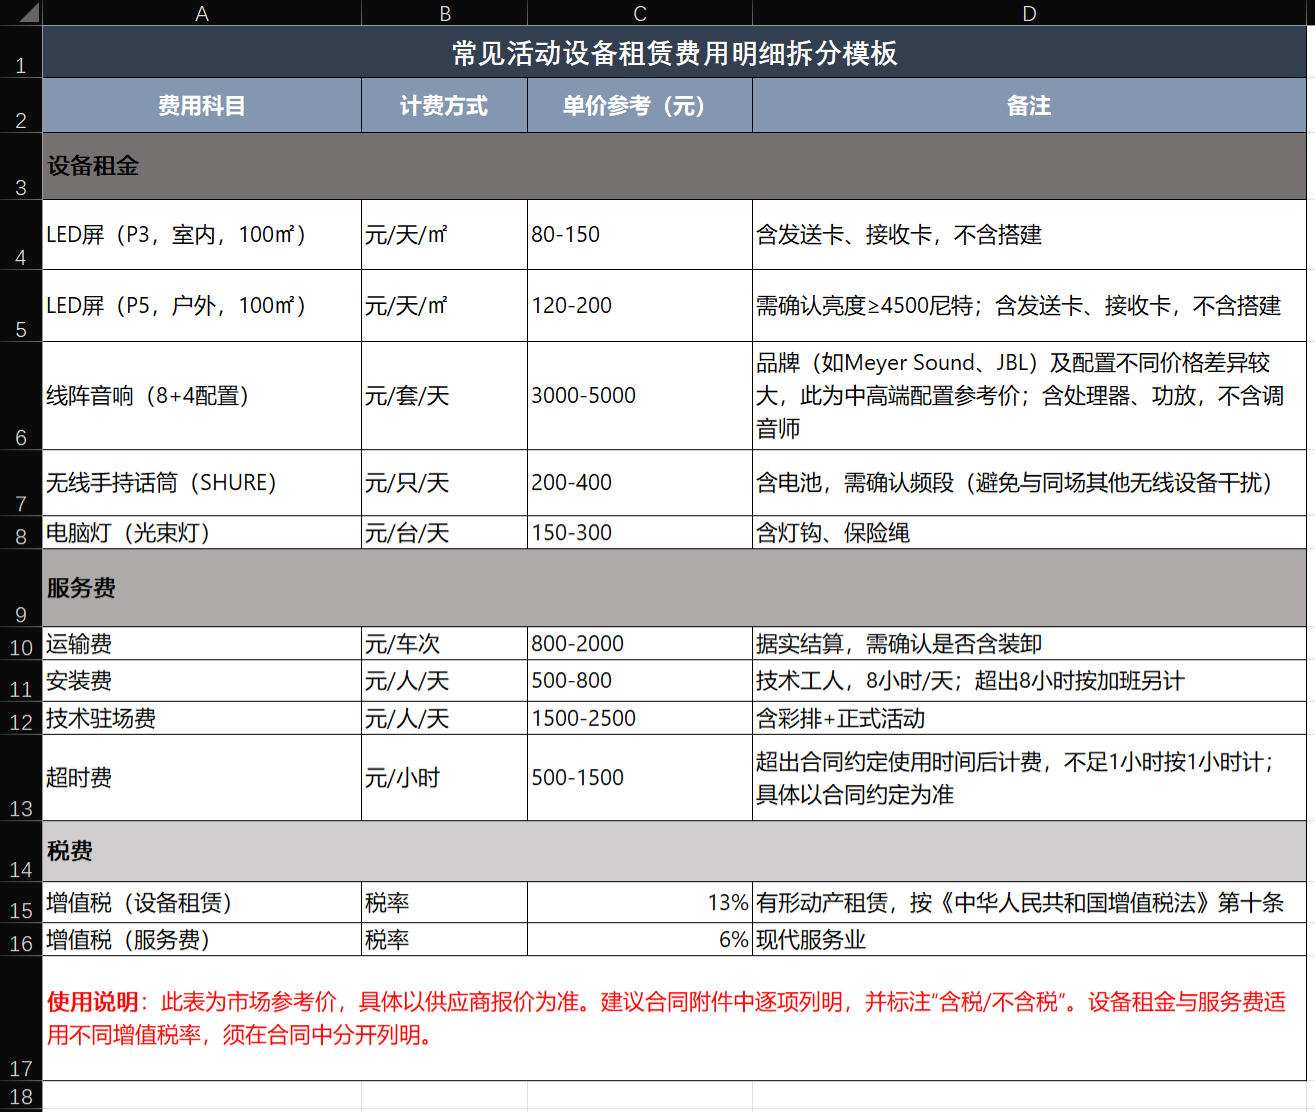Viewport: 1315px width, 1112px height.
Task: Select row 1 header
Action: click(x=21, y=52)
